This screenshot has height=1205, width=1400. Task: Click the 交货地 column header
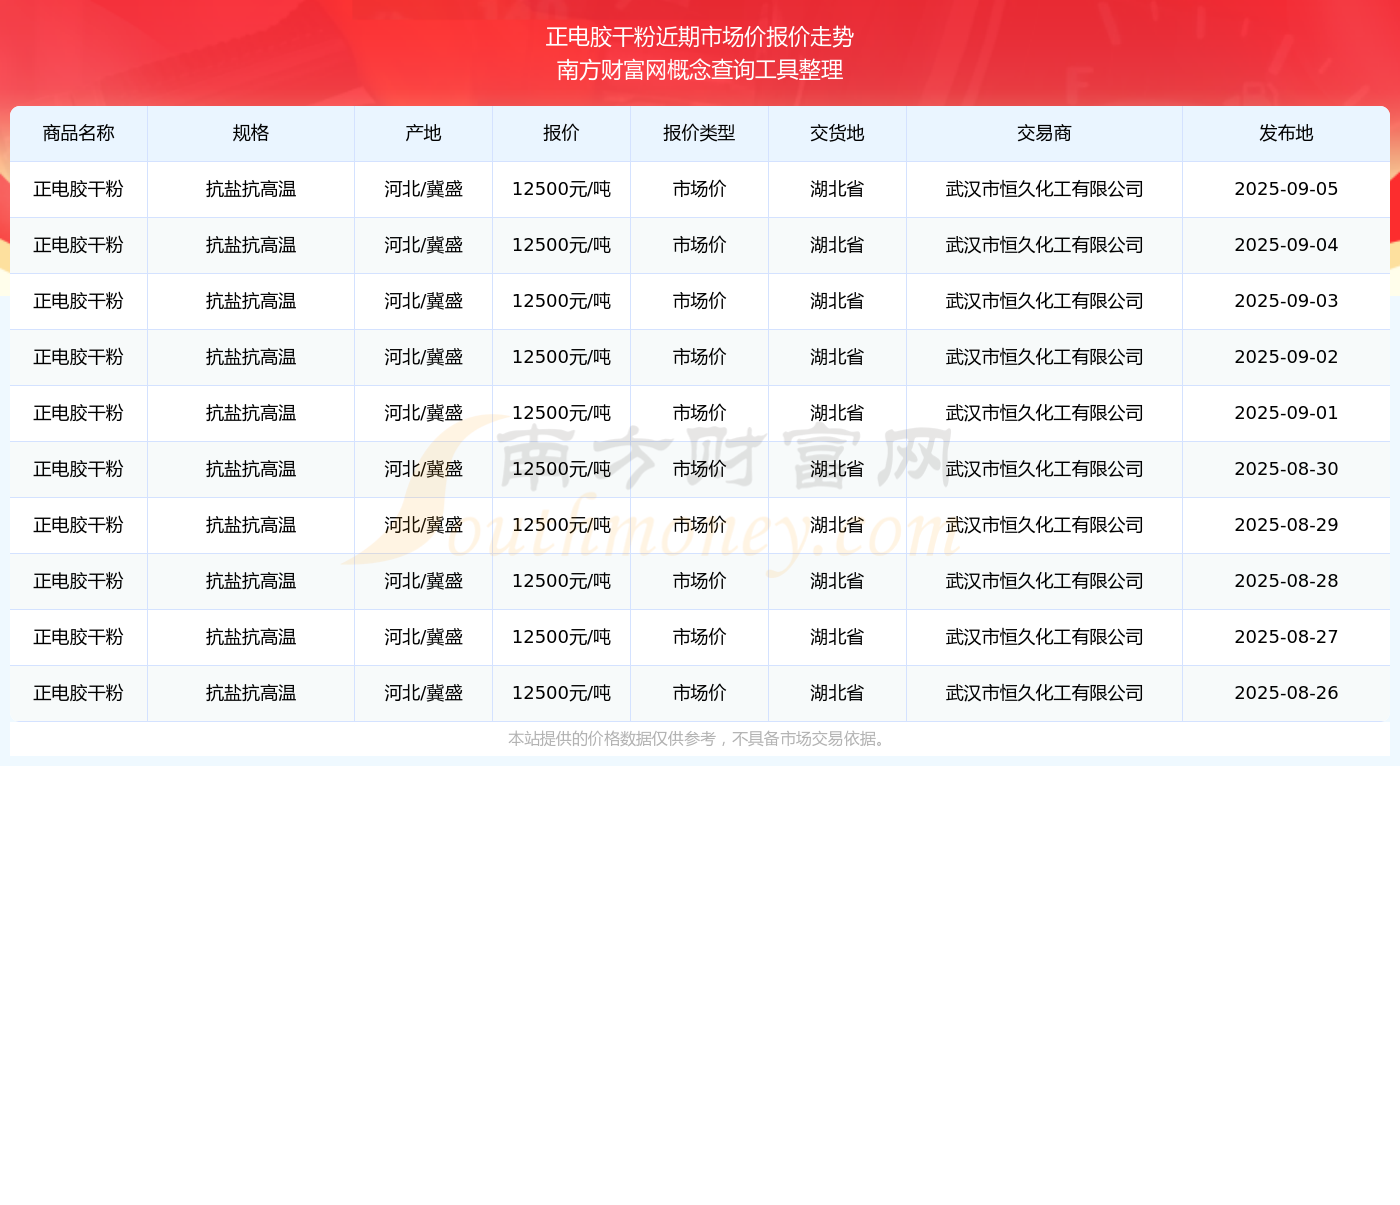[x=837, y=133]
